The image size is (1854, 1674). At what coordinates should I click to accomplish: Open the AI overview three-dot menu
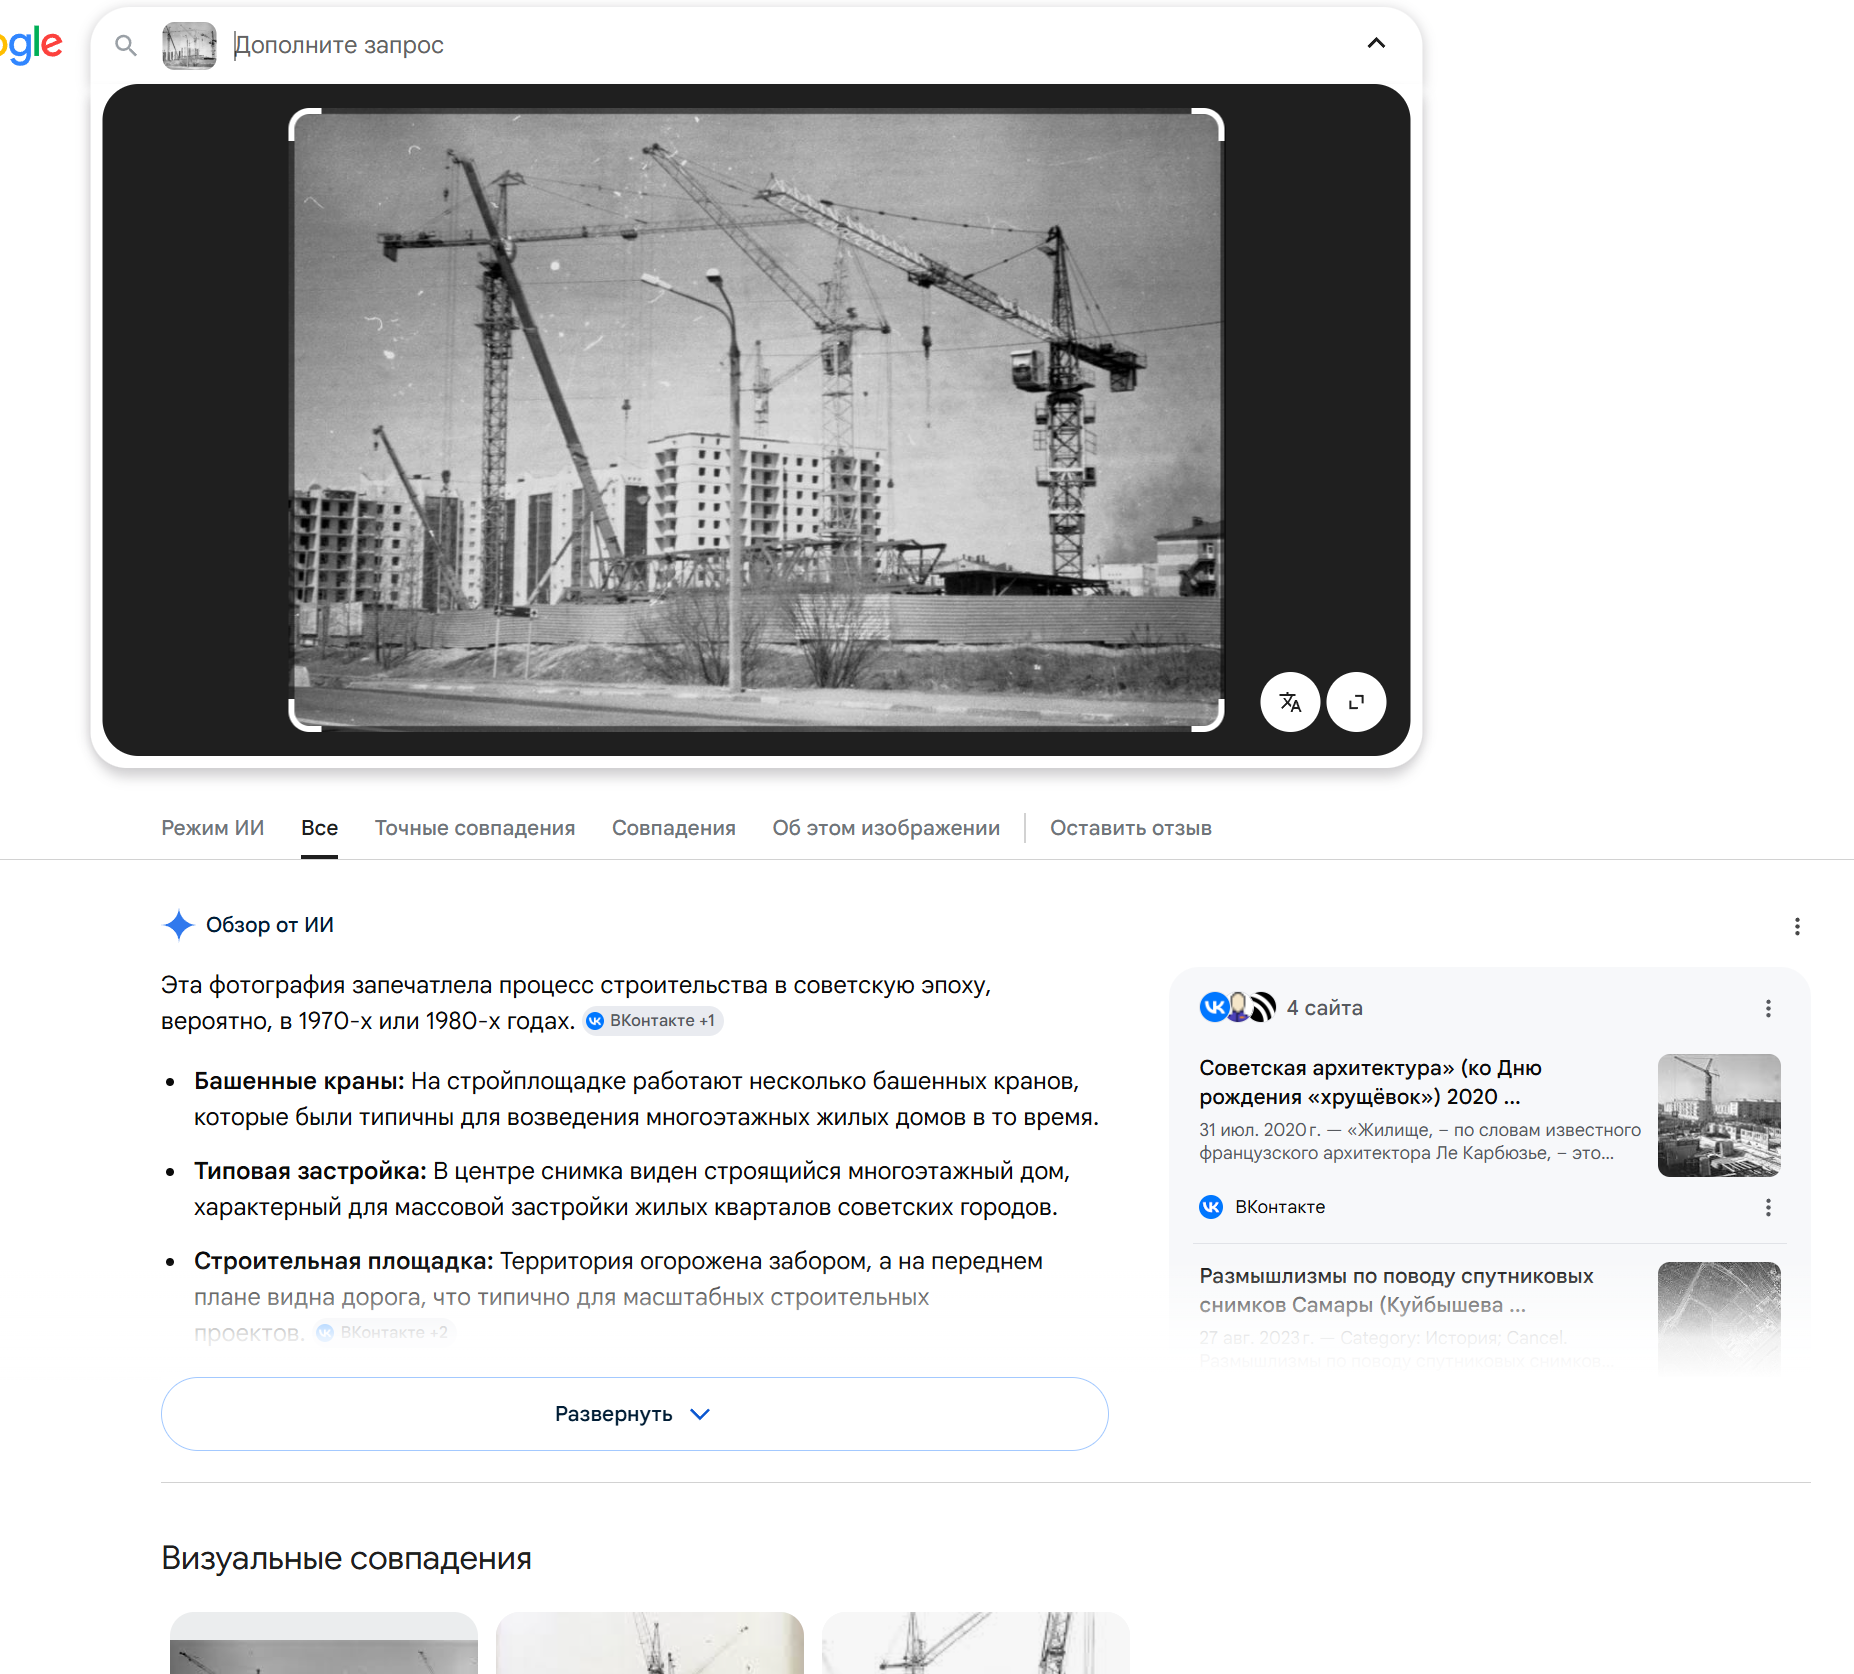[1797, 926]
